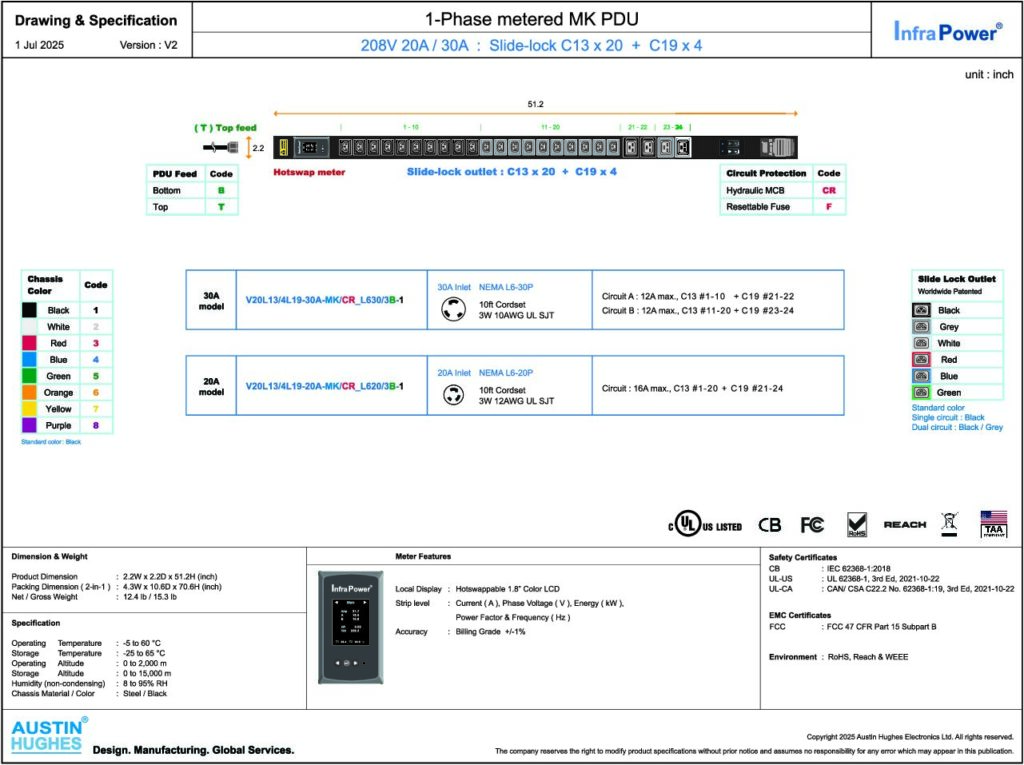The width and height of the screenshot is (1024, 765).
Task: Click the Green chassis color swatch
Action: 29,376
